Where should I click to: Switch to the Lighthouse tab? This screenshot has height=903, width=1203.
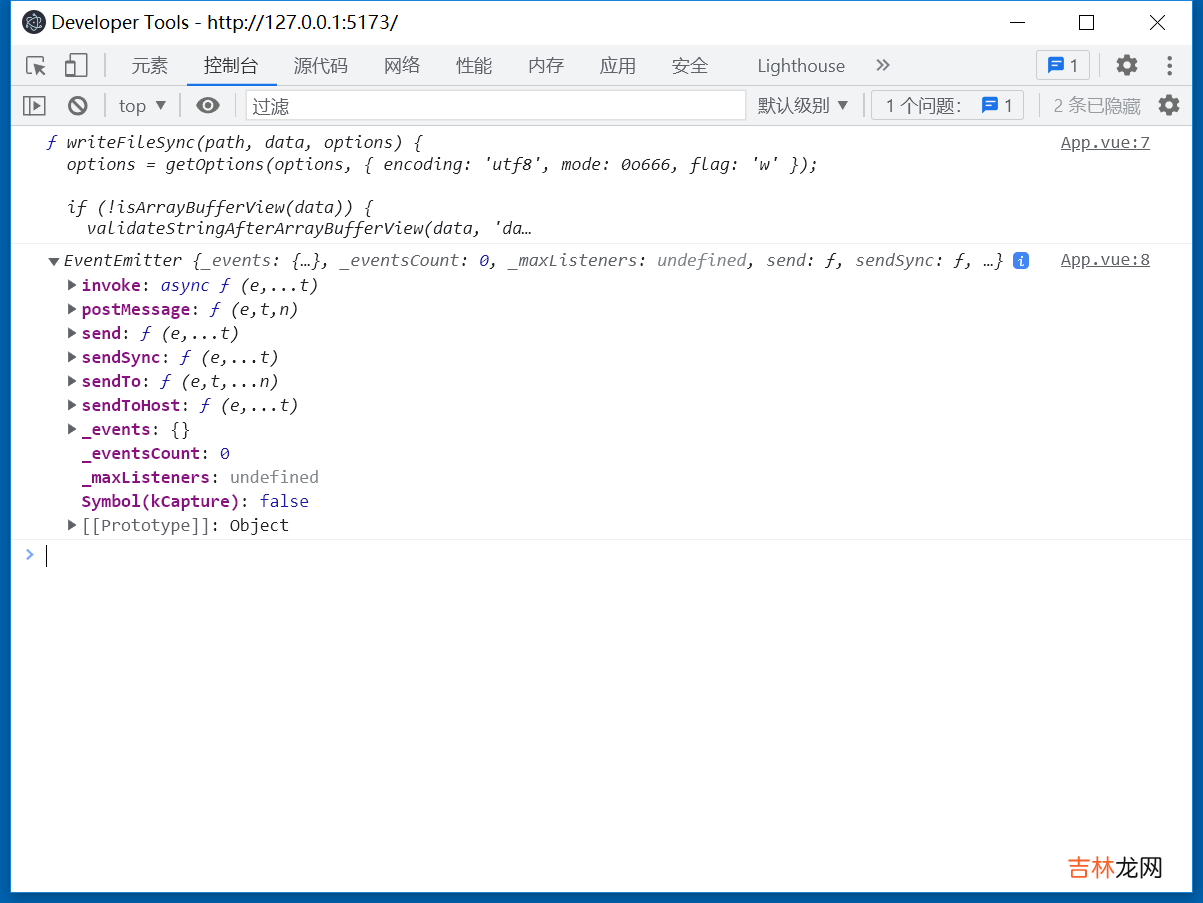800,66
